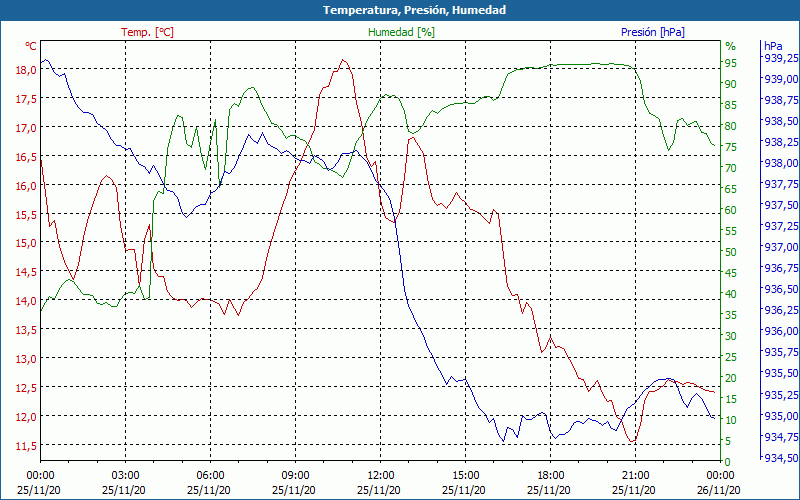Click the '21:00' time axis label
Image resolution: width=800 pixels, height=500 pixels.
(635, 476)
